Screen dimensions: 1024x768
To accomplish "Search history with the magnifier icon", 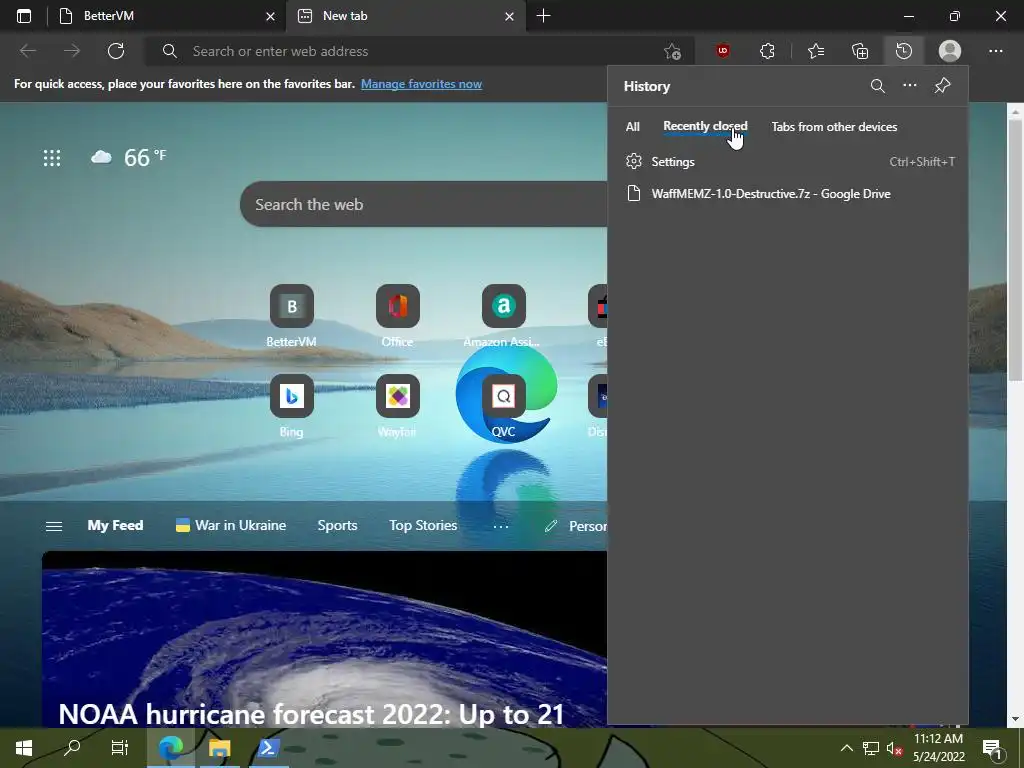I will 878,86.
